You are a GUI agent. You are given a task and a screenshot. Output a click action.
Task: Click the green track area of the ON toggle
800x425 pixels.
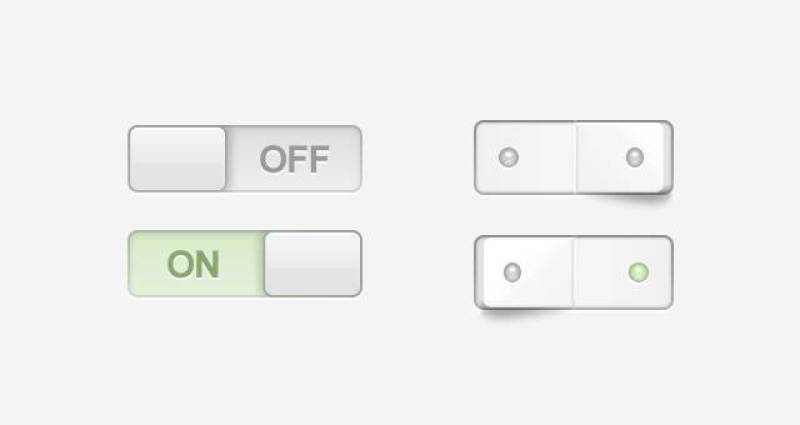tap(195, 264)
